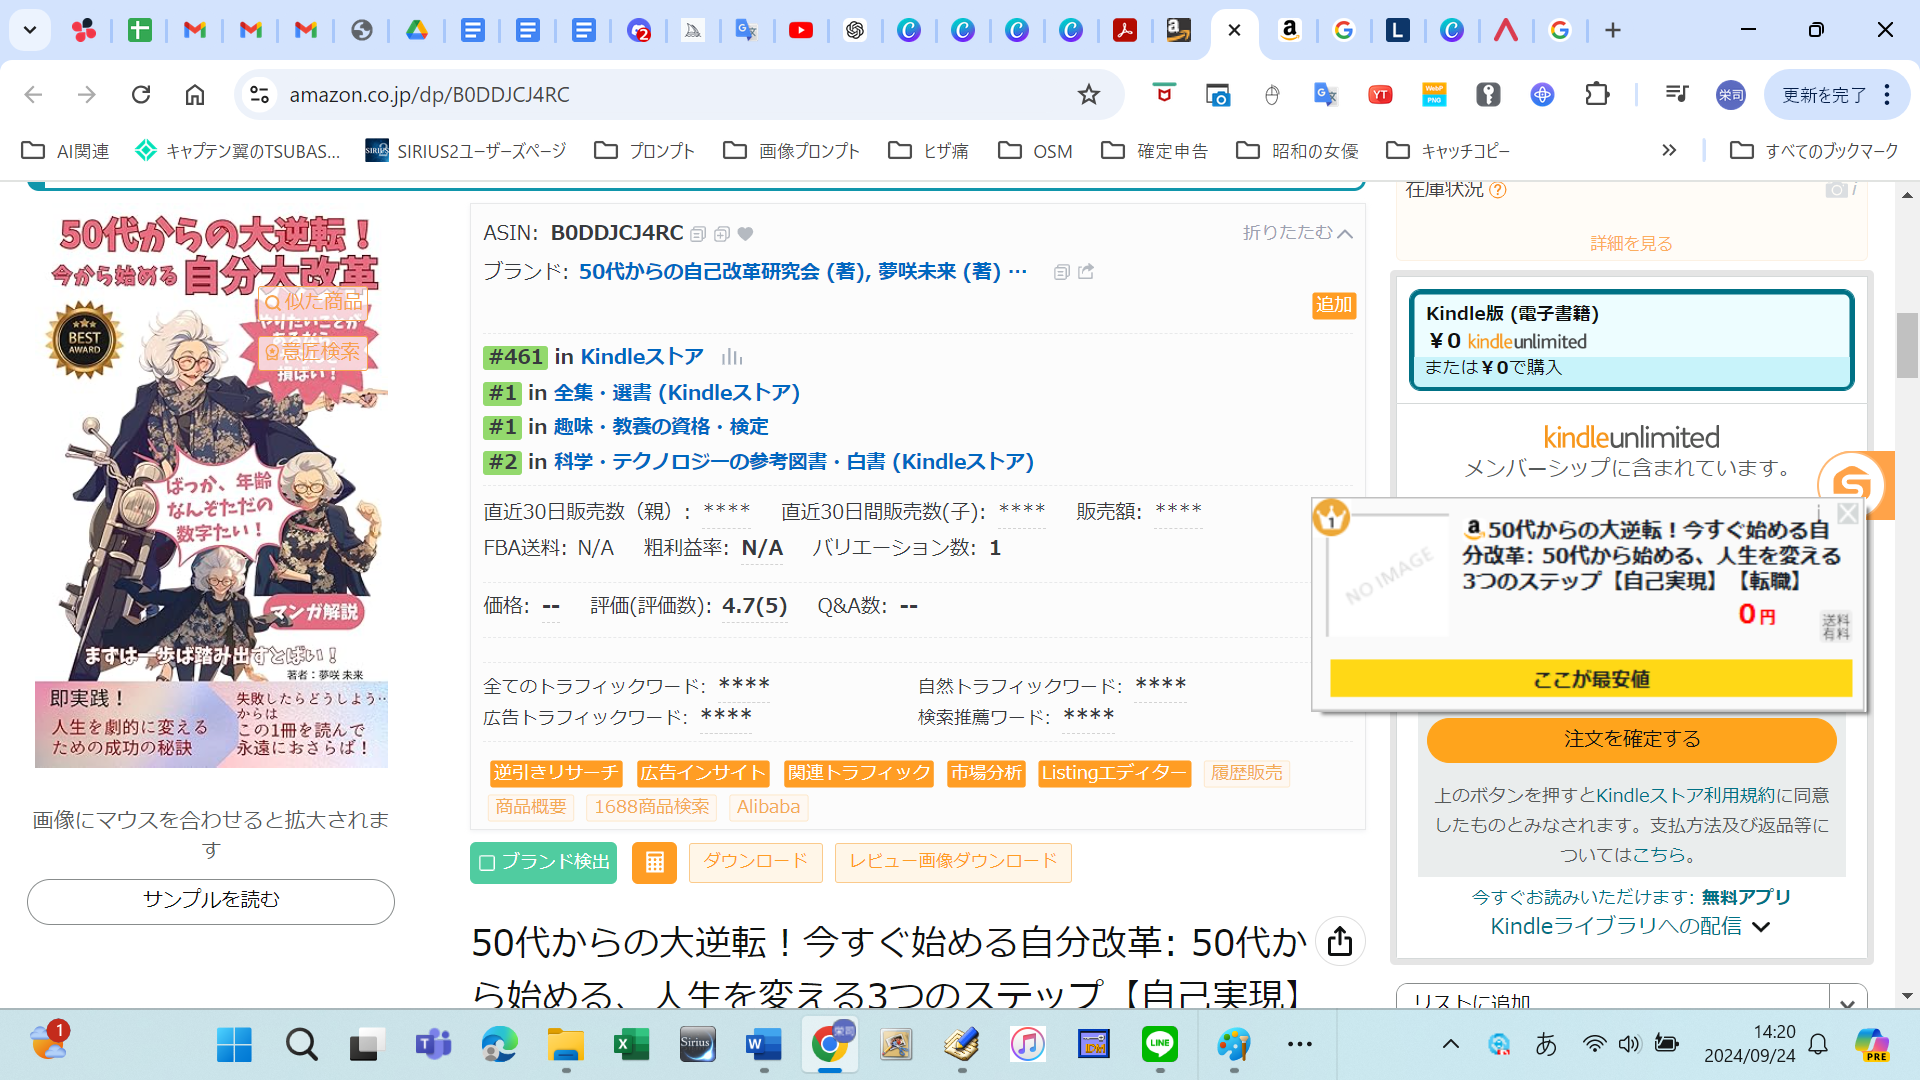
Task: Open LINE from the taskbar
Action: click(x=1160, y=1044)
